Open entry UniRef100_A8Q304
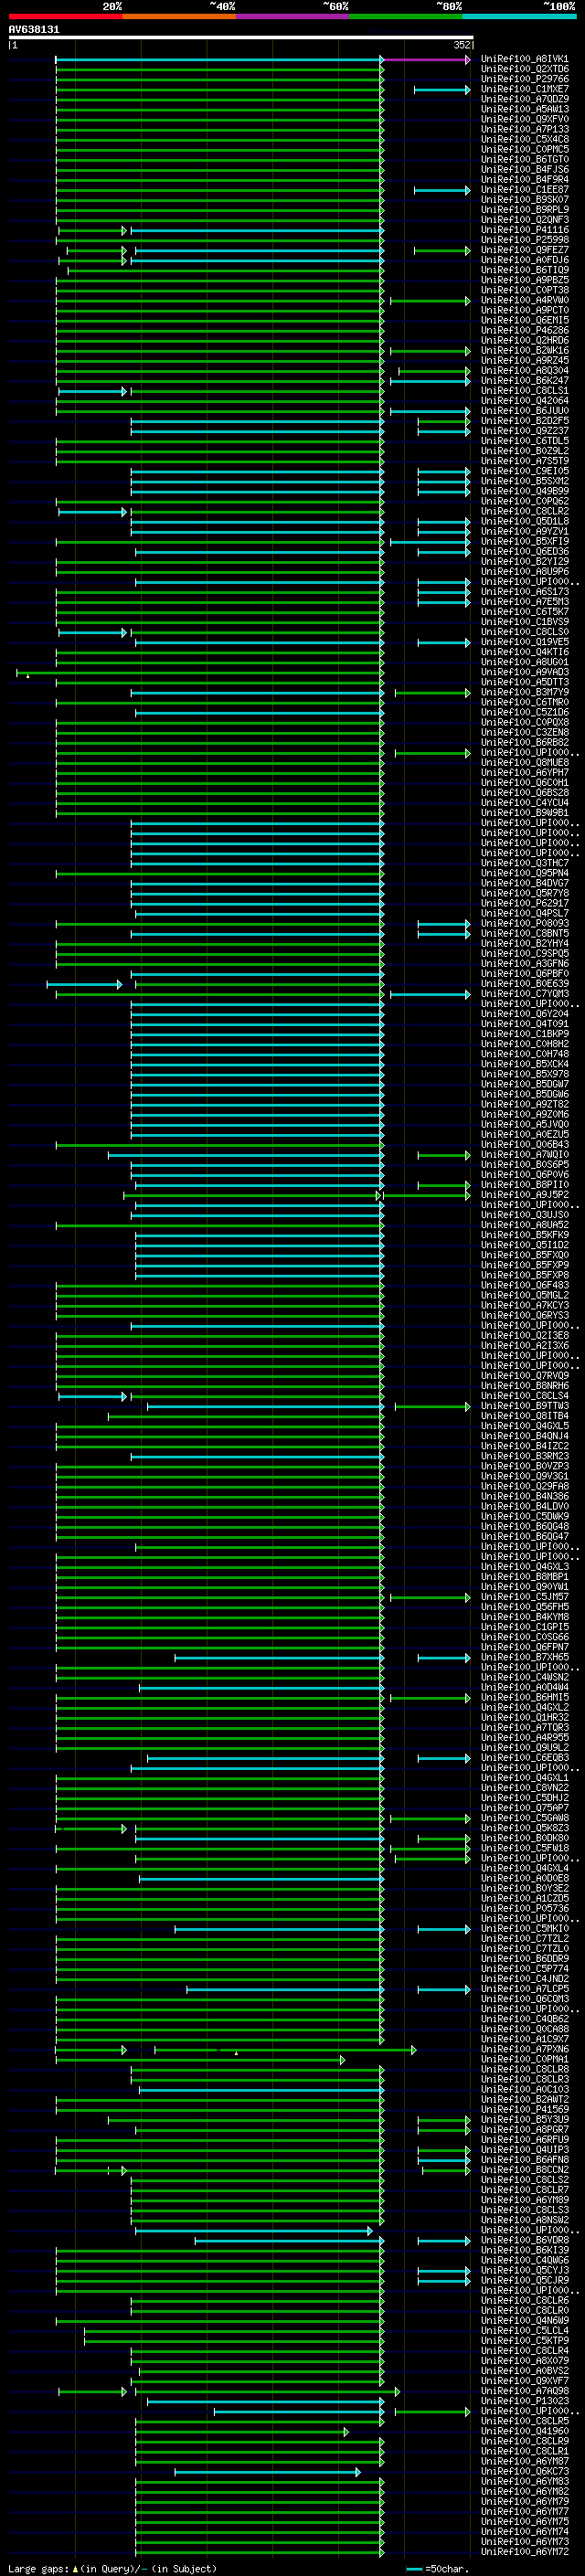The image size is (585, 2576). pos(525,371)
